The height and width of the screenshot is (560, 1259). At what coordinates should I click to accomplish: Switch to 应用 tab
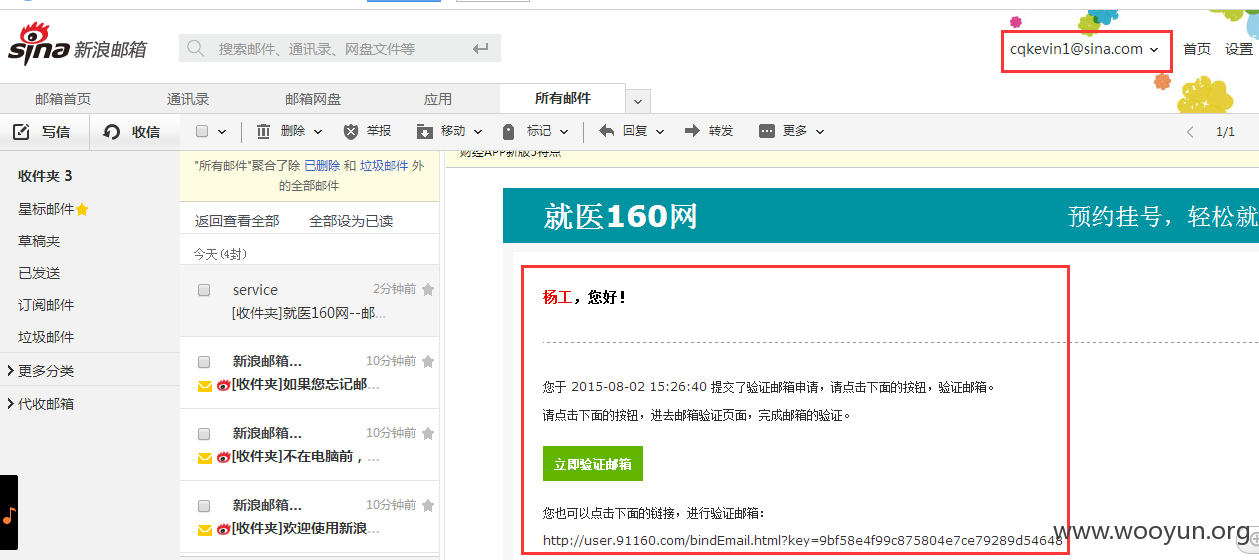438,99
